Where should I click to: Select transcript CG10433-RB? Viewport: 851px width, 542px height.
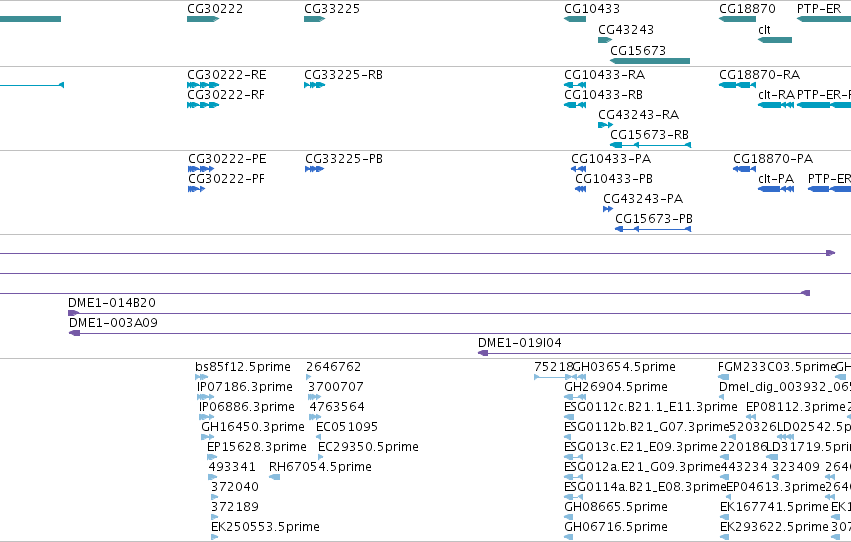coord(575,105)
